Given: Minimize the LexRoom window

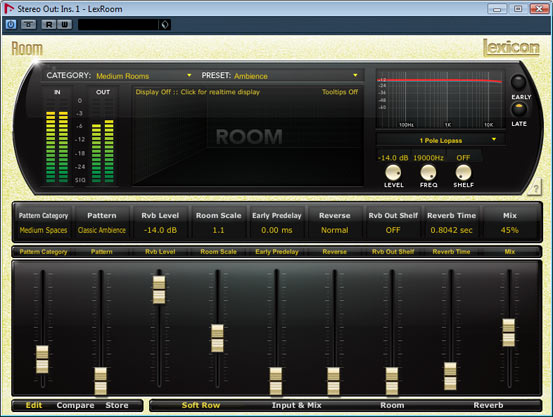Looking at the screenshot, I should point(497,9).
